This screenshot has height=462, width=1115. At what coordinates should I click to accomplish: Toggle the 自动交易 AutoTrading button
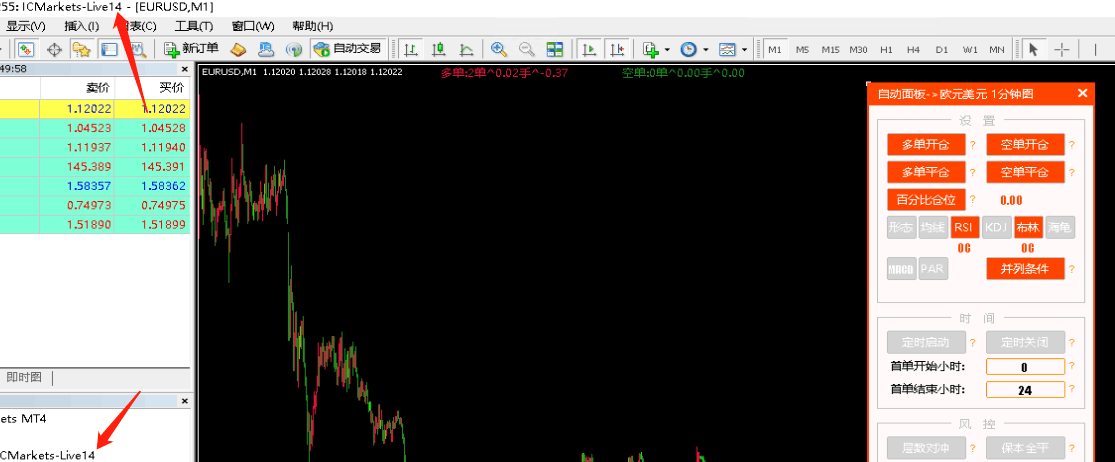coord(347,49)
